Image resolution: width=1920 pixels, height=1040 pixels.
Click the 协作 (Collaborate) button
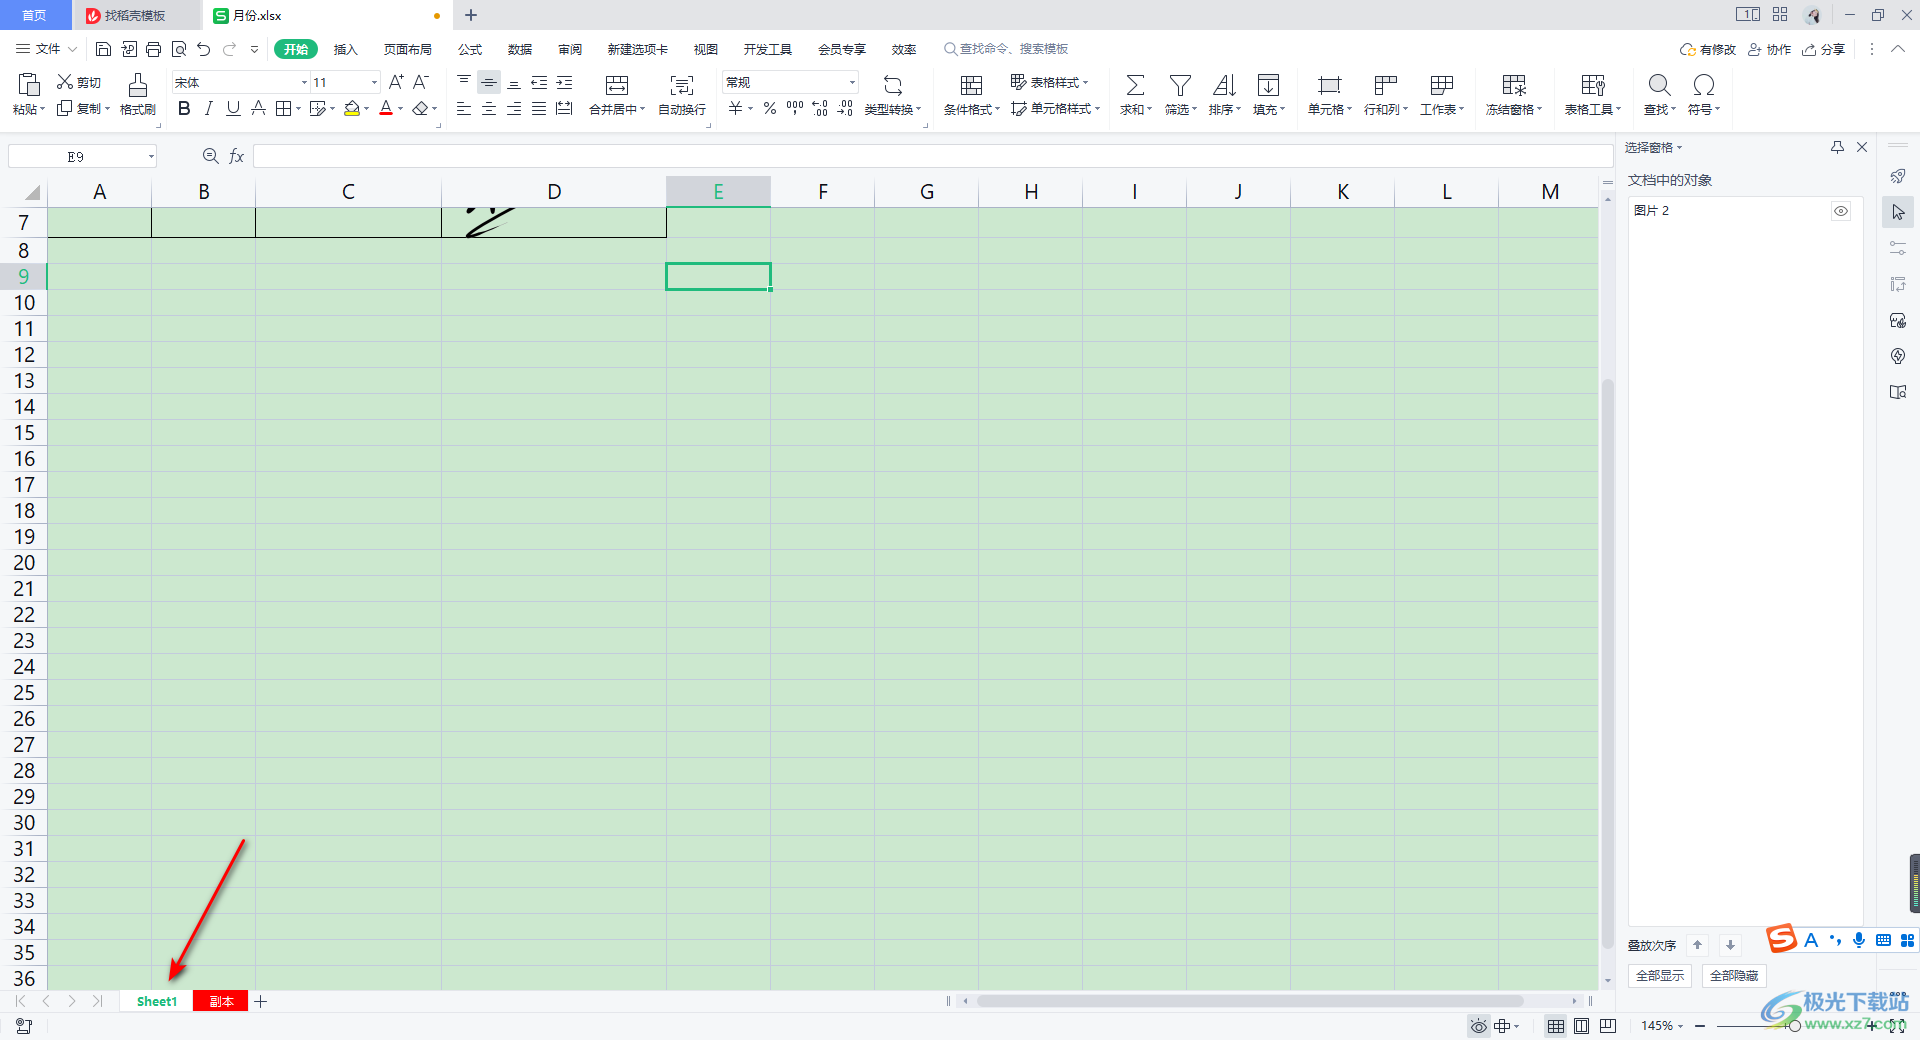1770,49
